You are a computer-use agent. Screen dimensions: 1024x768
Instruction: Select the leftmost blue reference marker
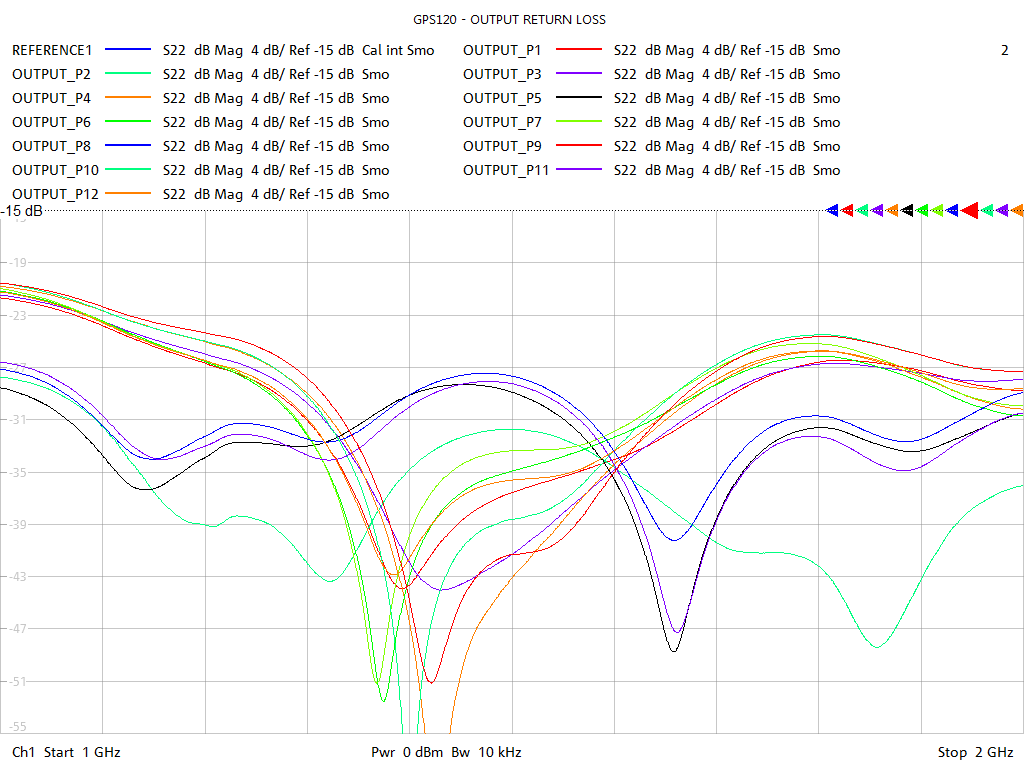(833, 210)
